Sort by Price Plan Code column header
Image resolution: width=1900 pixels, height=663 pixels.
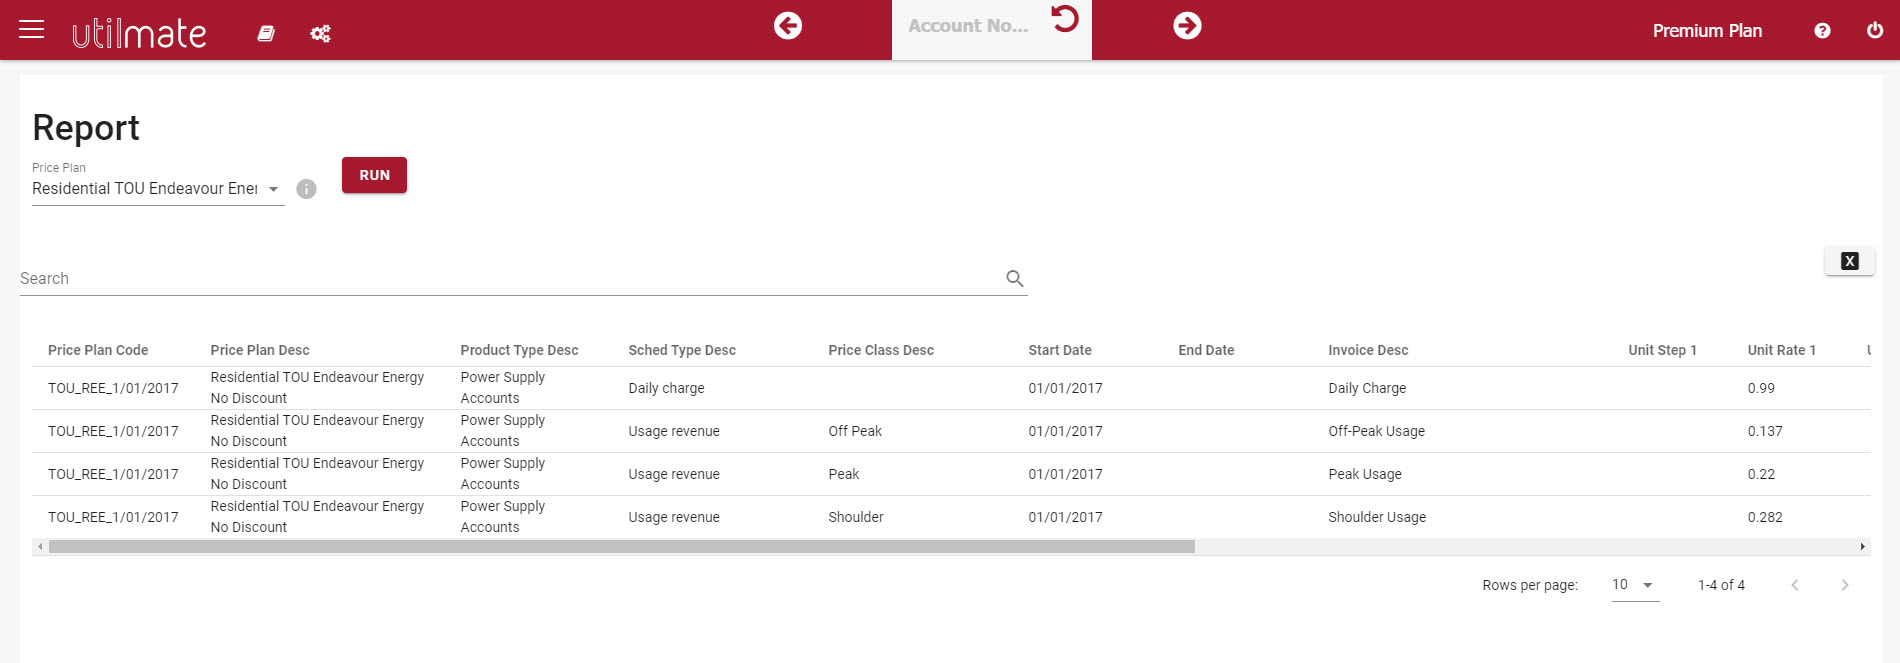(98, 350)
